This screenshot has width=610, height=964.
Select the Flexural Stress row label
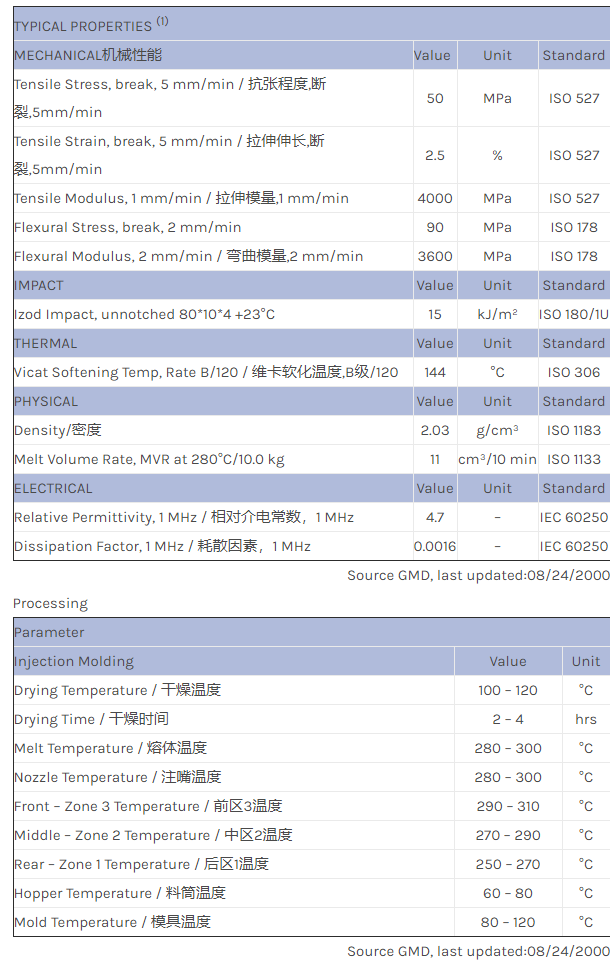(x=127, y=227)
